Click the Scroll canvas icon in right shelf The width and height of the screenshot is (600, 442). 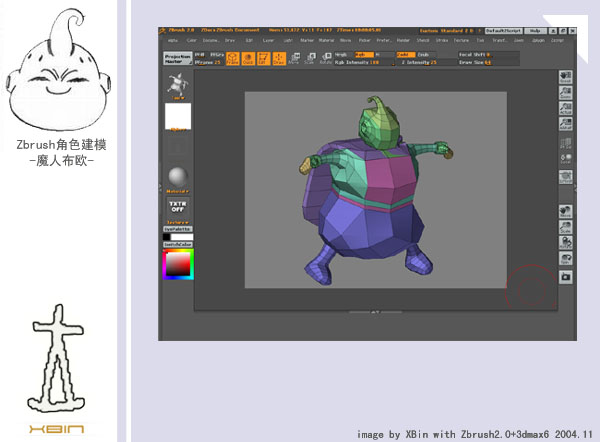(x=566, y=77)
